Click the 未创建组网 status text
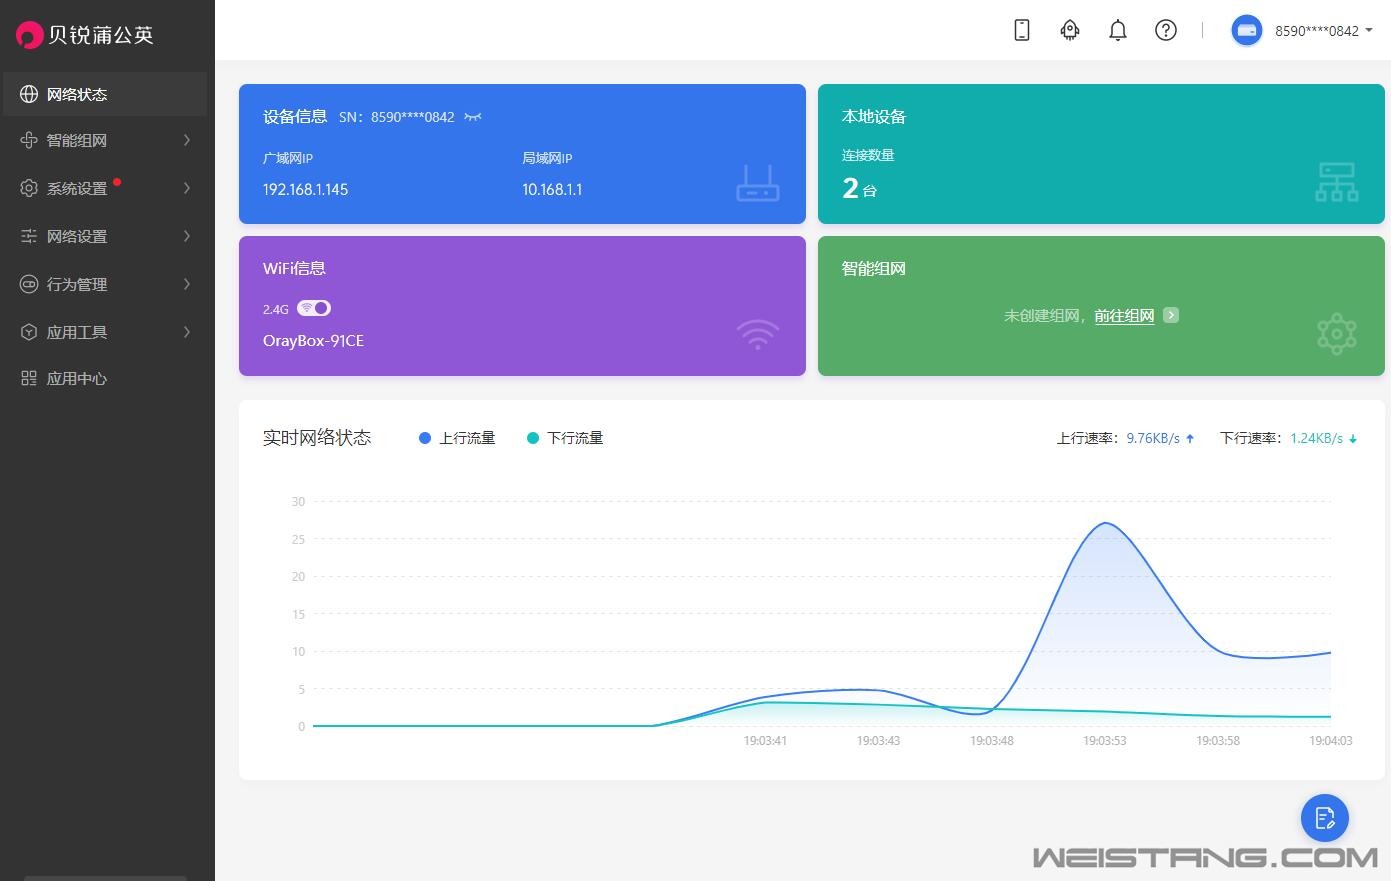This screenshot has width=1391, height=881. click(1042, 316)
